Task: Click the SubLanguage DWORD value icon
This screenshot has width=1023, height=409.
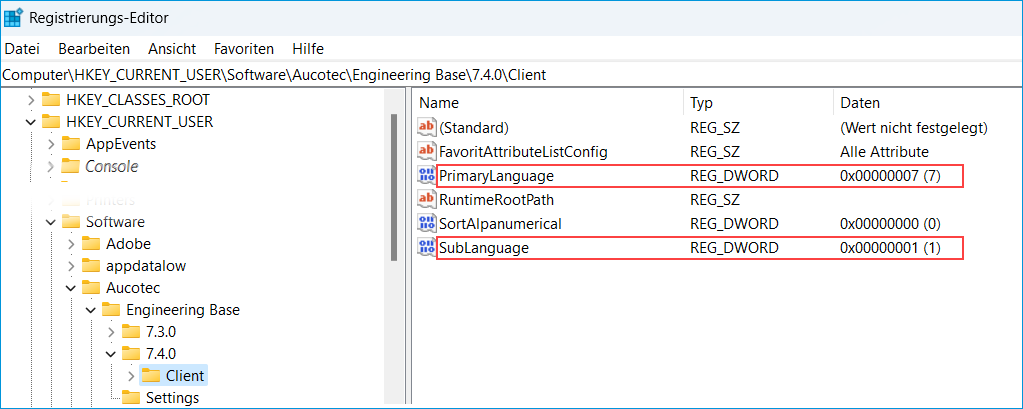Action: (427, 248)
